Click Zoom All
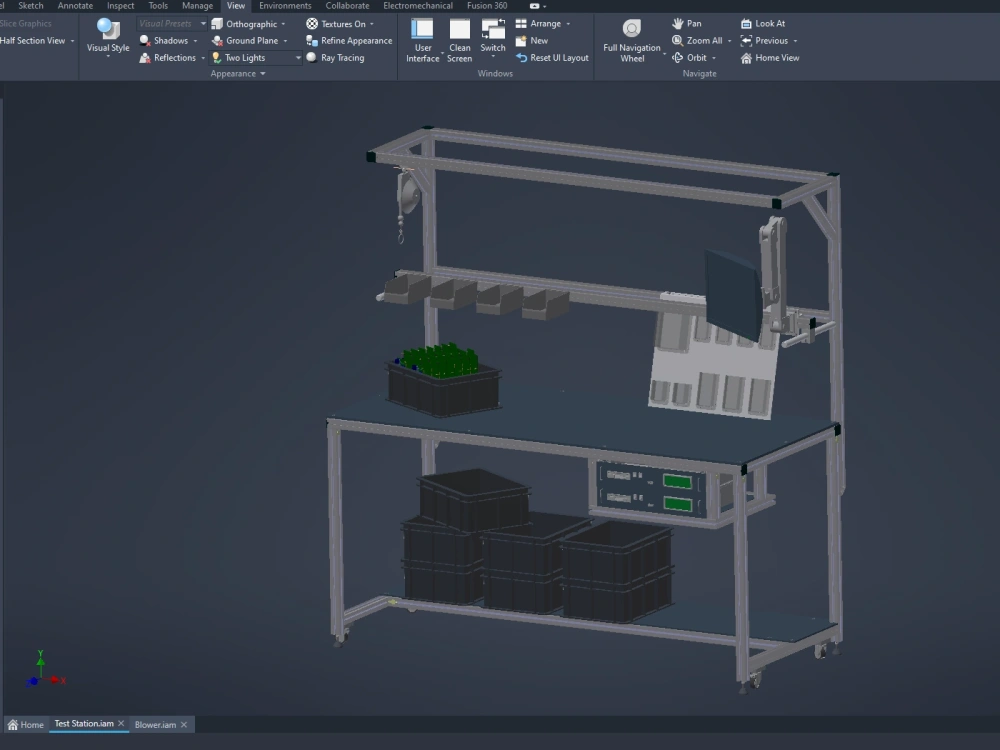 pyautogui.click(x=697, y=41)
